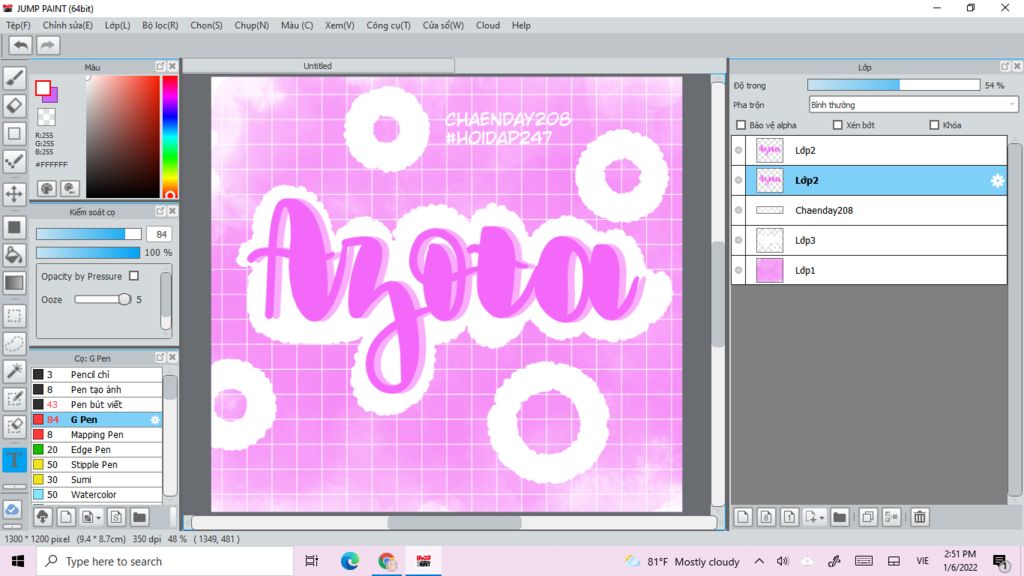Image resolution: width=1024 pixels, height=576 pixels.
Task: Choose the Dot tool with pencil and dots
Action: tap(14, 161)
